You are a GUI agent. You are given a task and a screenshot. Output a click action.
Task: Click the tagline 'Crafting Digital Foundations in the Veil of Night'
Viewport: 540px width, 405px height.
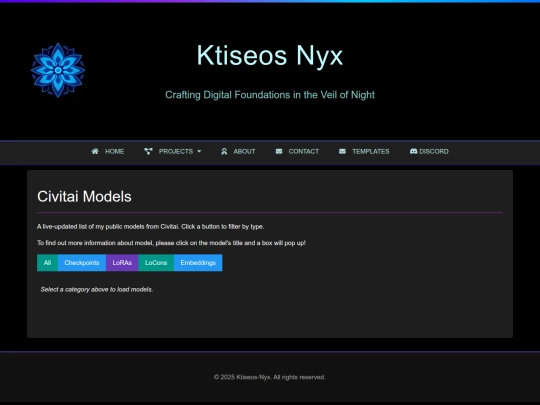point(270,95)
